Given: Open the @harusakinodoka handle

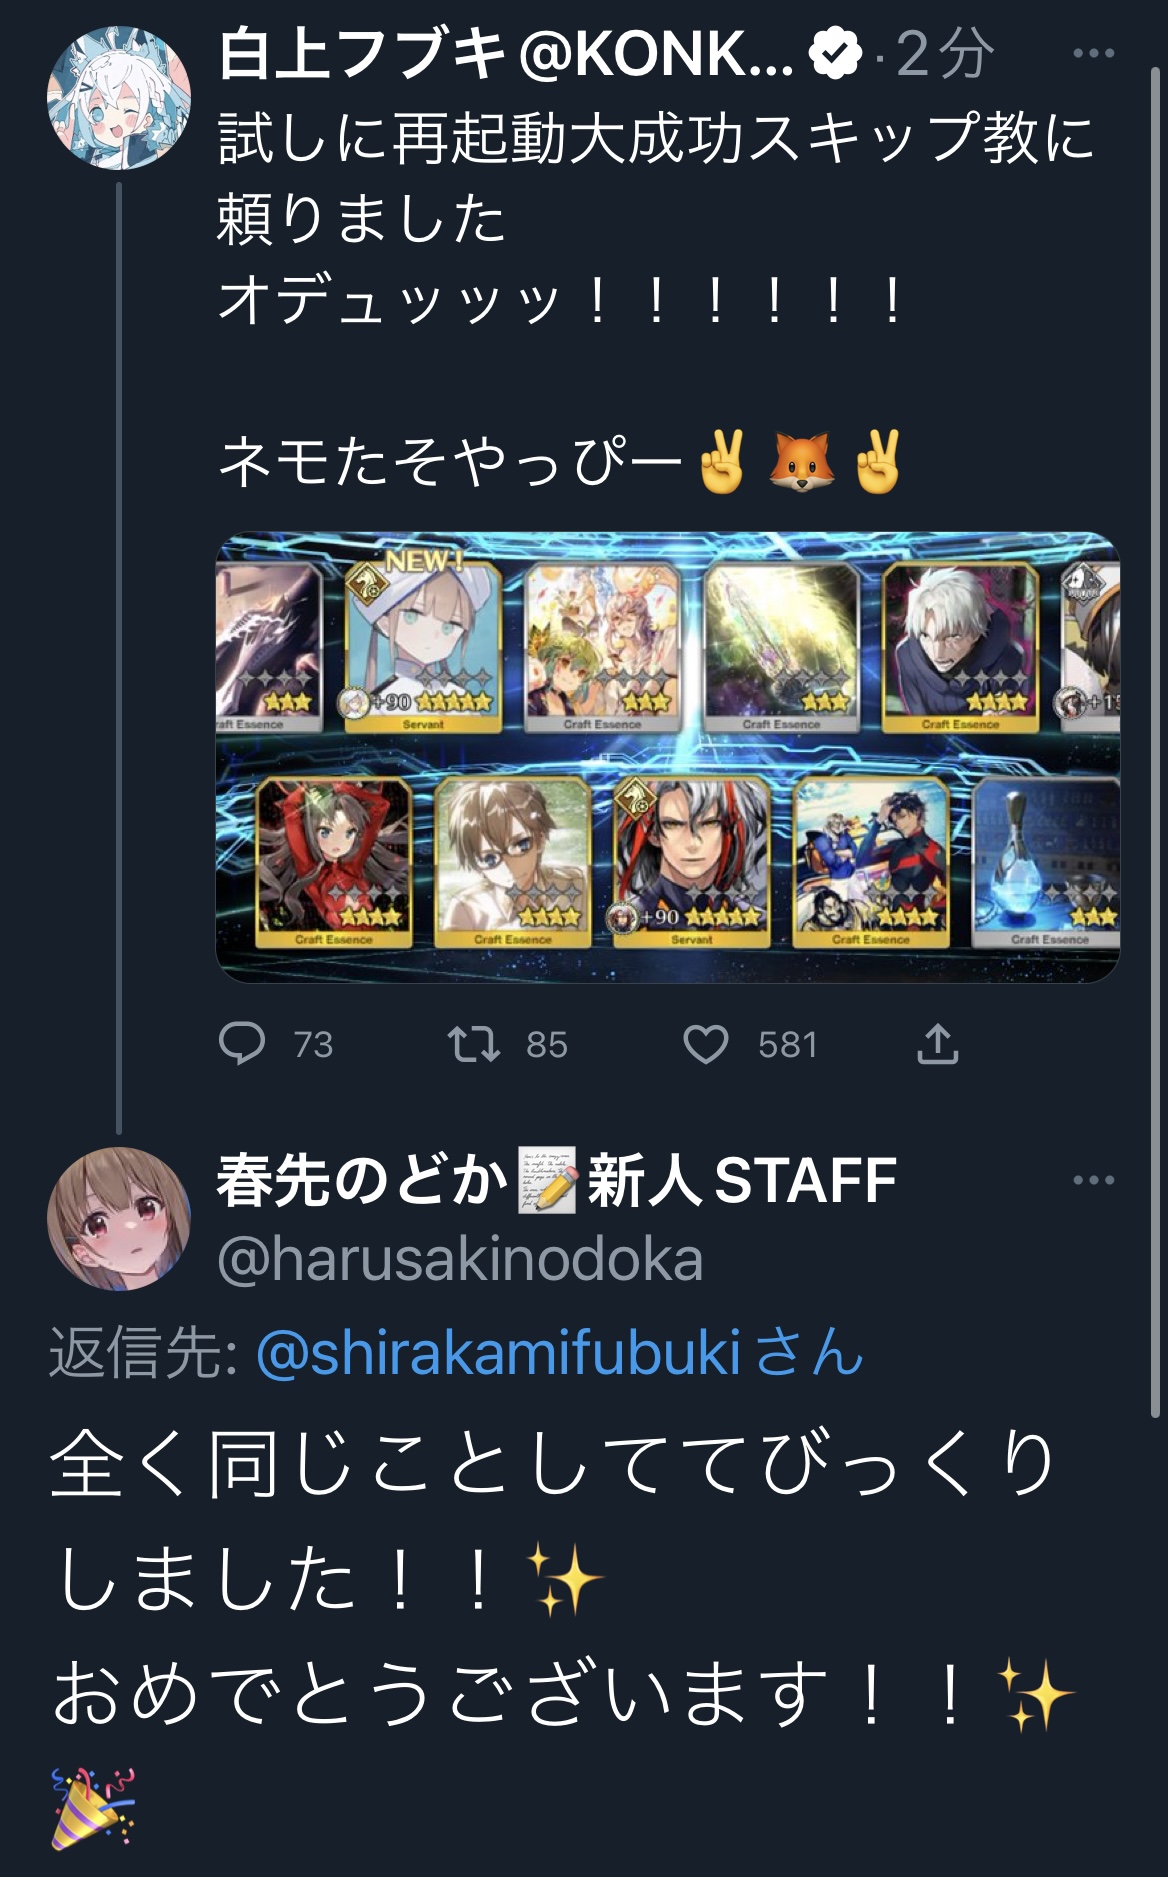Looking at the screenshot, I should tap(460, 1259).
